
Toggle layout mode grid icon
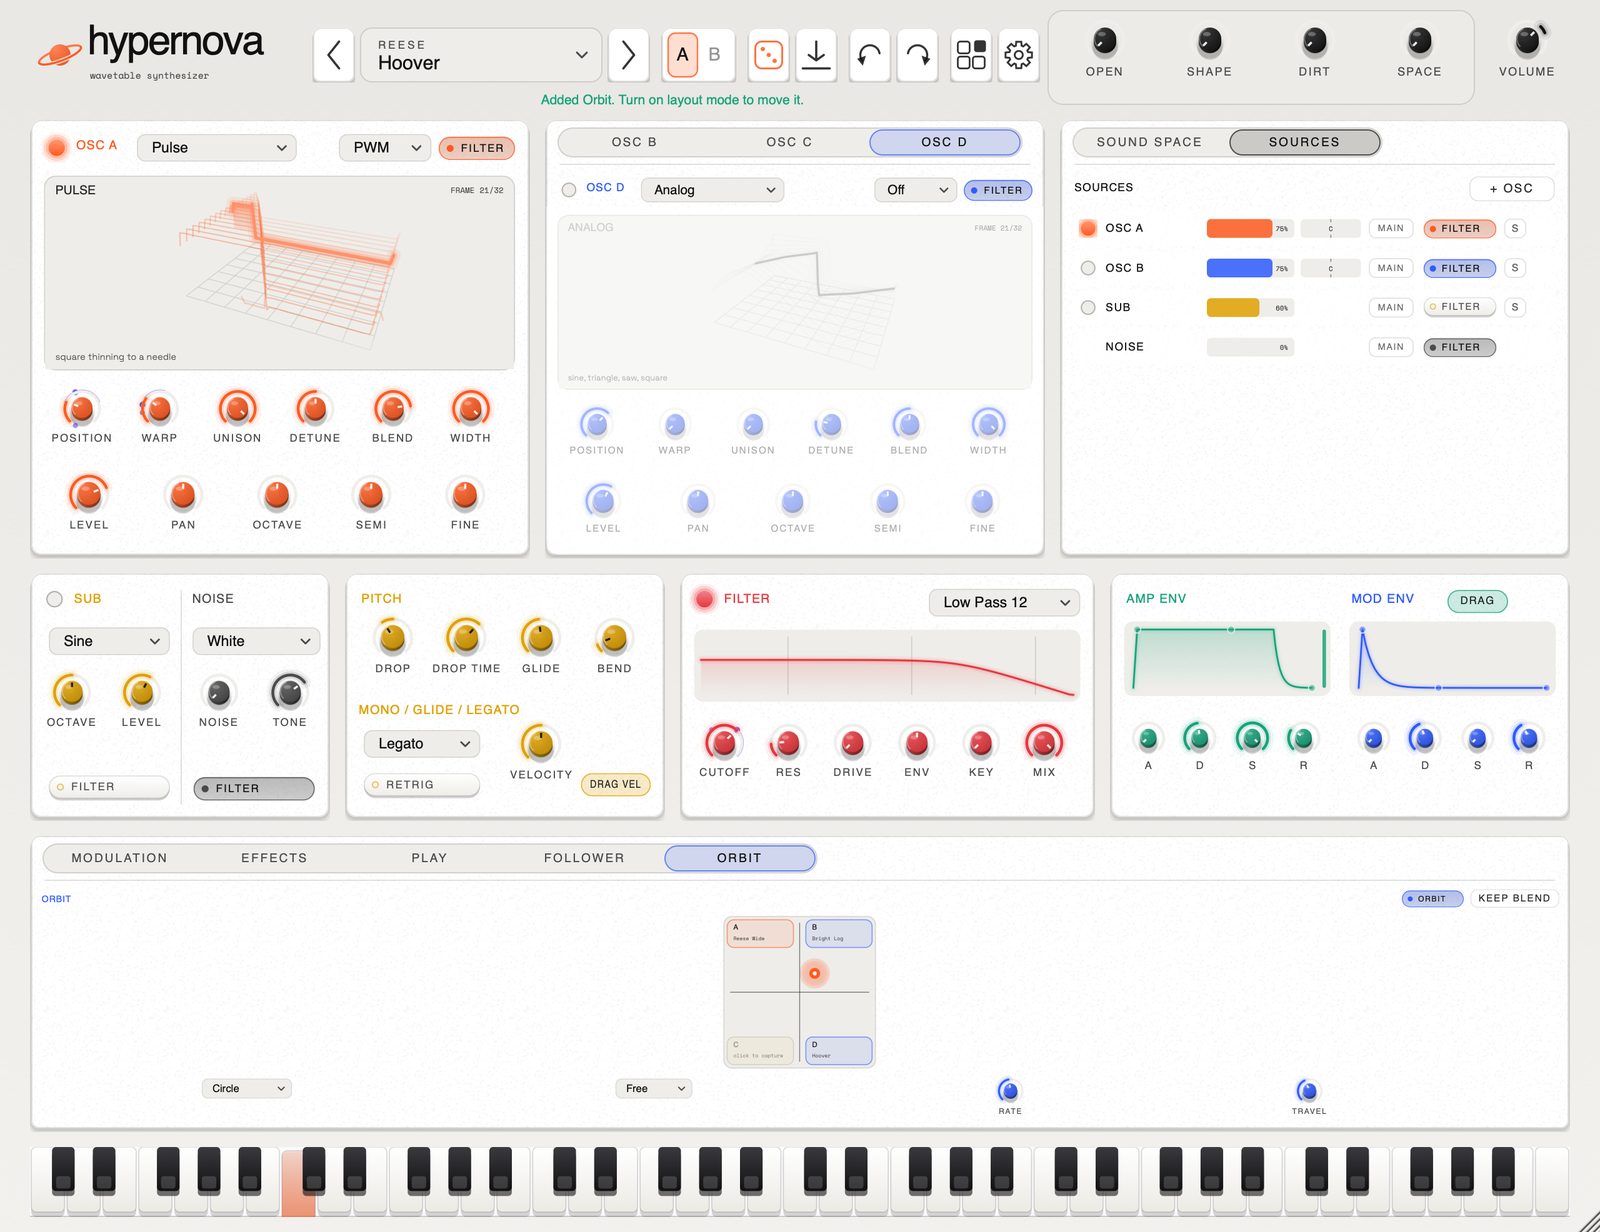(971, 55)
